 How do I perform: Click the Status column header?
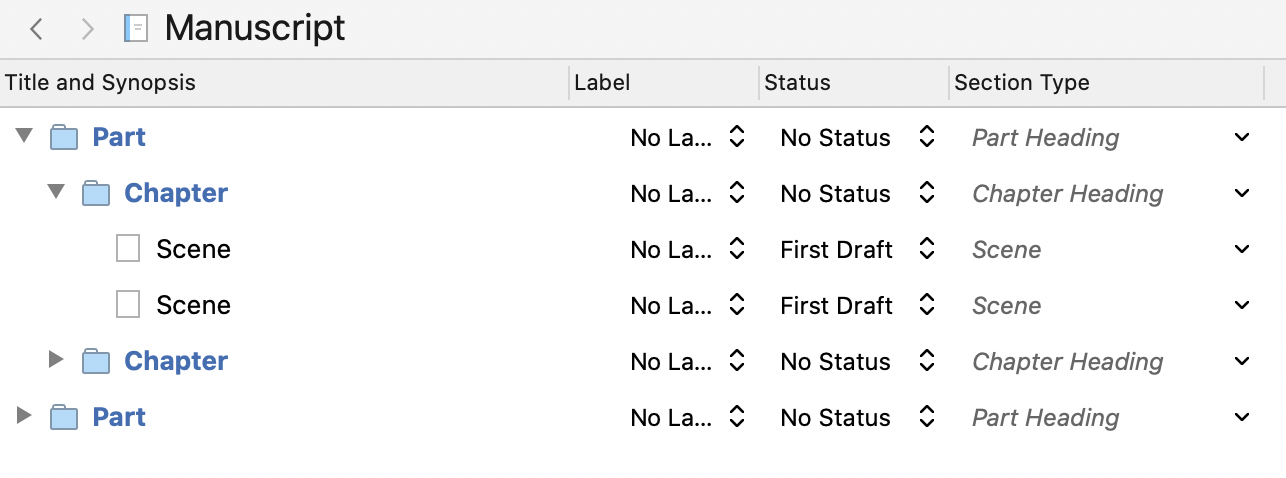(854, 83)
